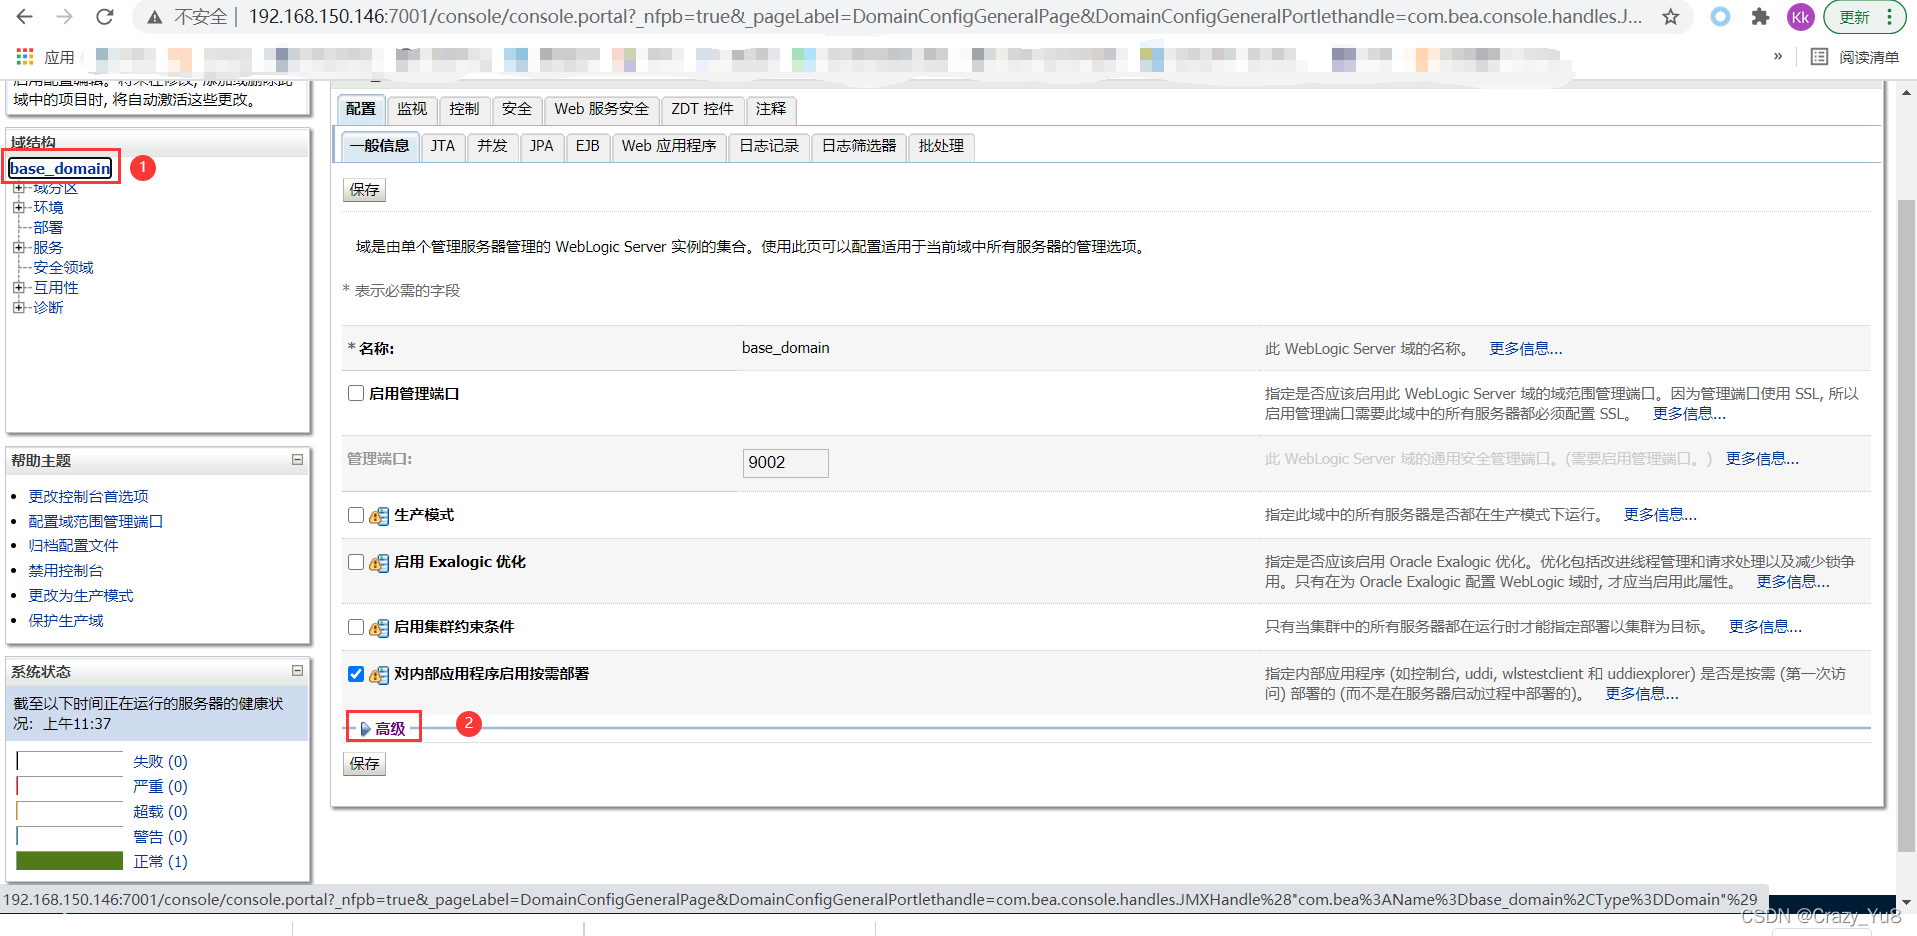This screenshot has width=1917, height=936.
Task: Click 更多信息 link for 名称 field
Action: click(x=1525, y=348)
